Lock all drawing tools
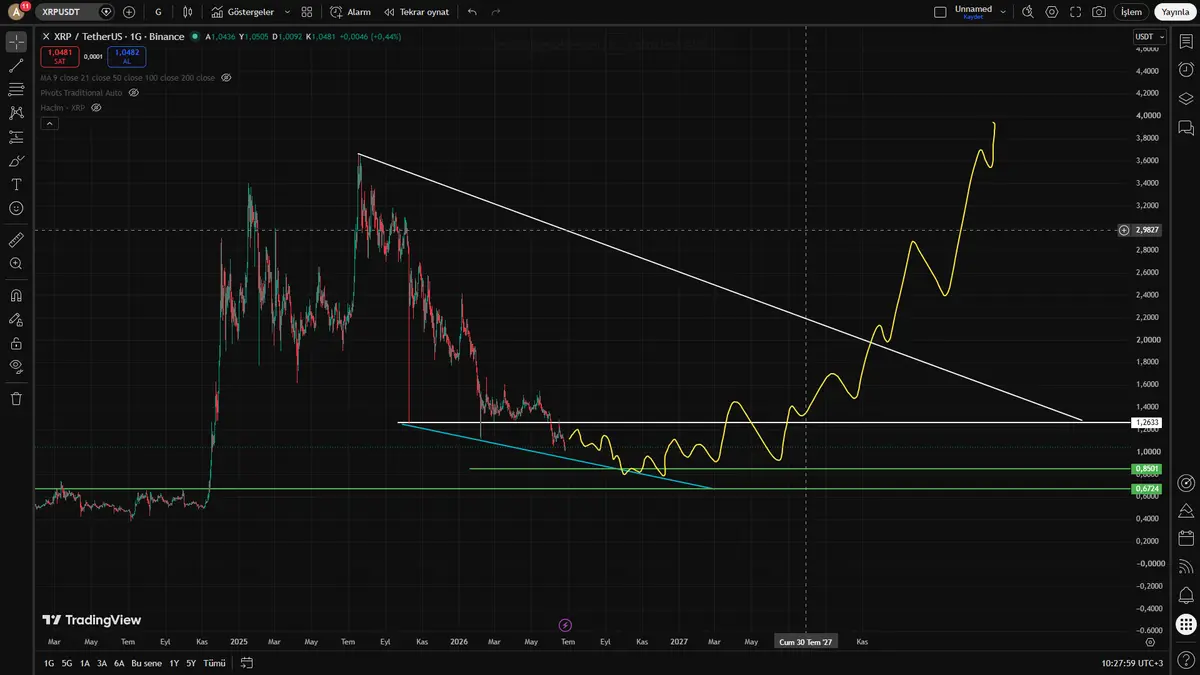Image resolution: width=1200 pixels, height=675 pixels. 16,343
